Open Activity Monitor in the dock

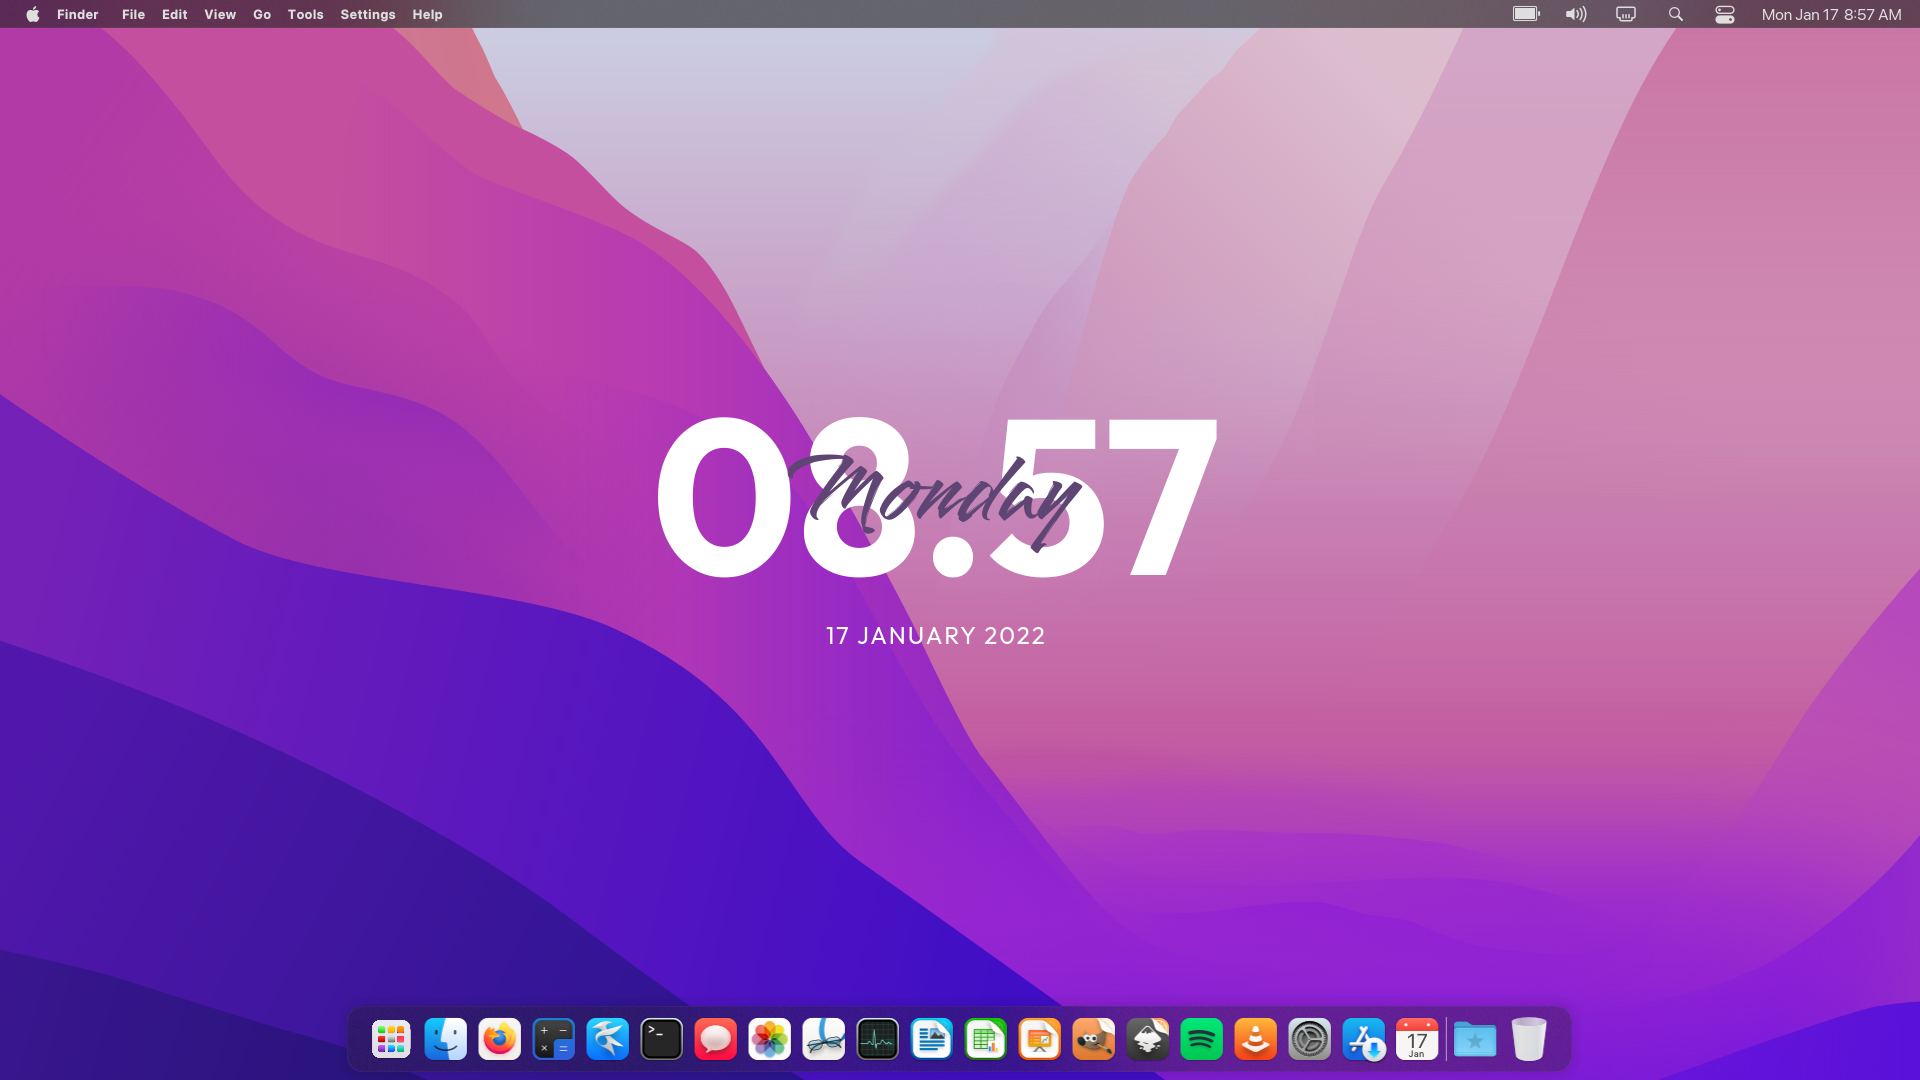point(877,1040)
